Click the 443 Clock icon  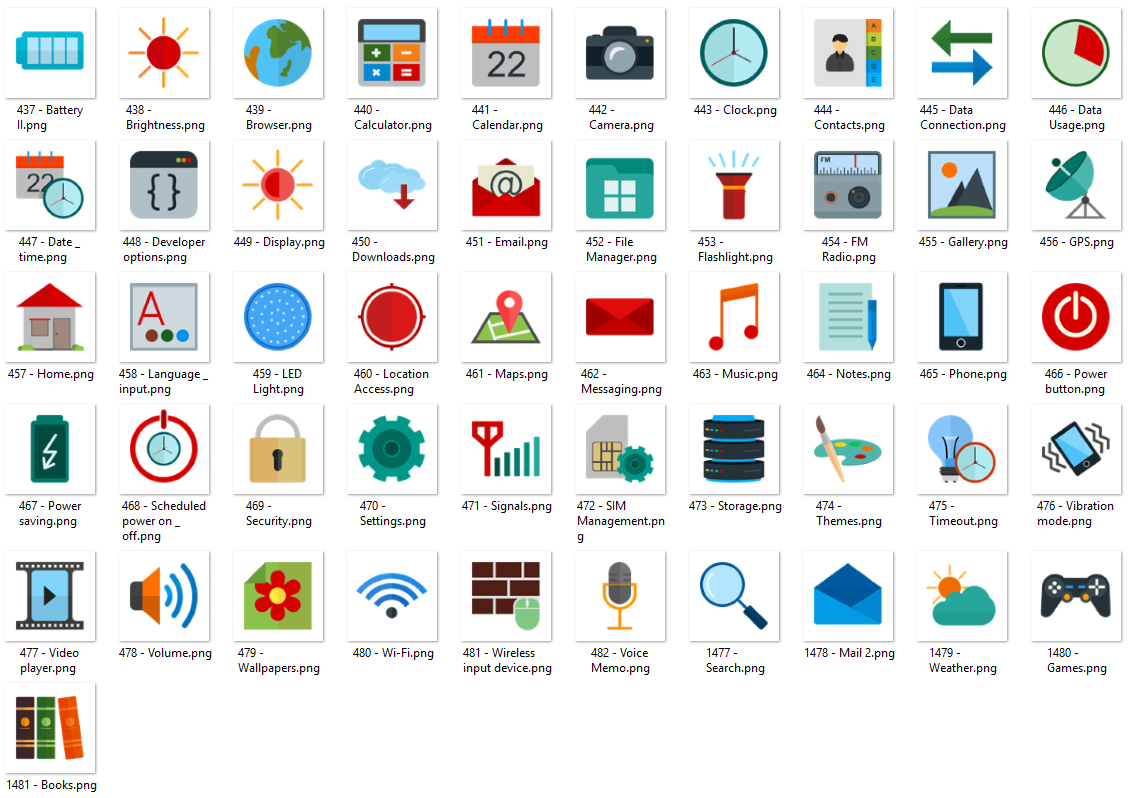[734, 52]
